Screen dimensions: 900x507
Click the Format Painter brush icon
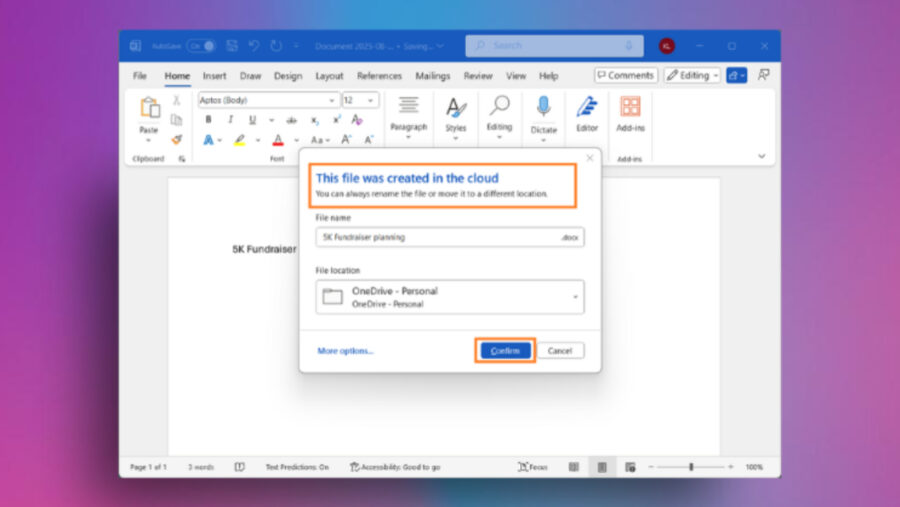[177, 139]
